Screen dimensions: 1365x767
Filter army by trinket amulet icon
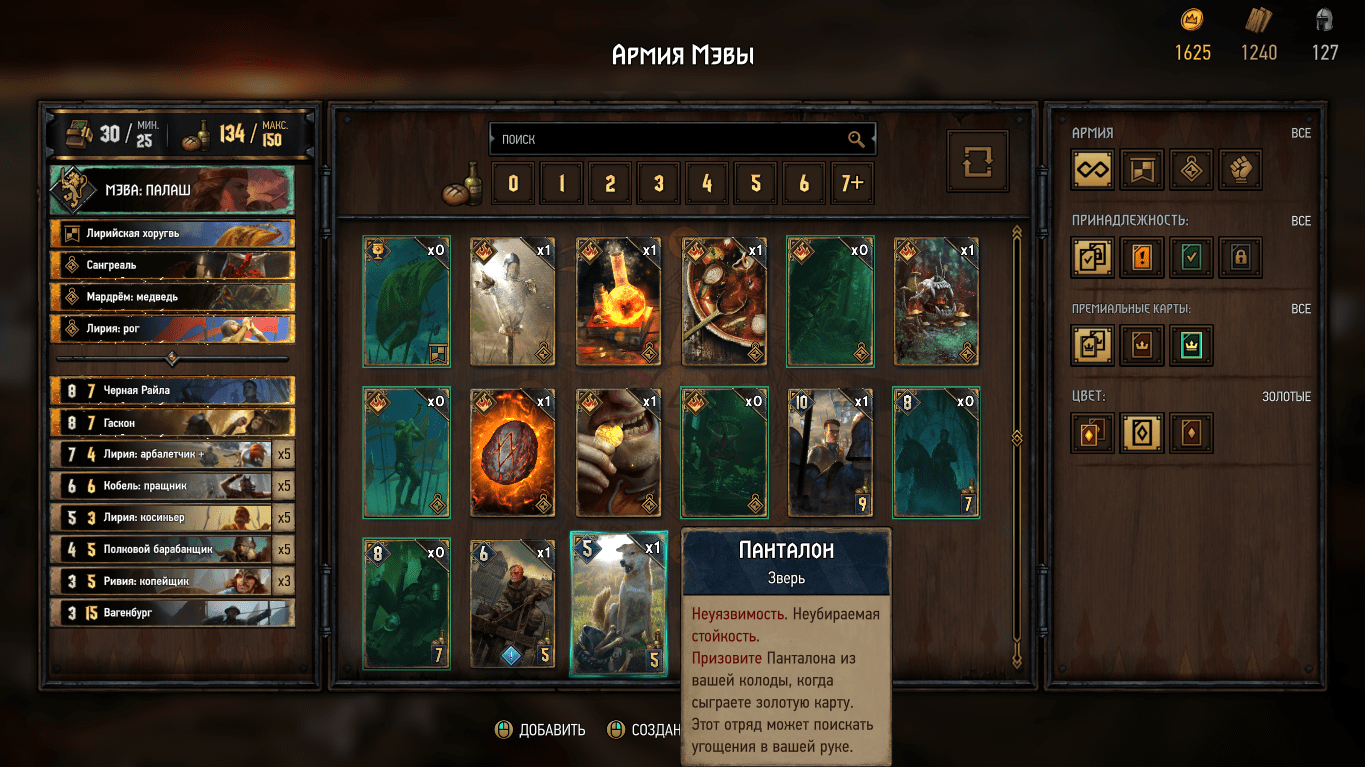[x=1191, y=170]
